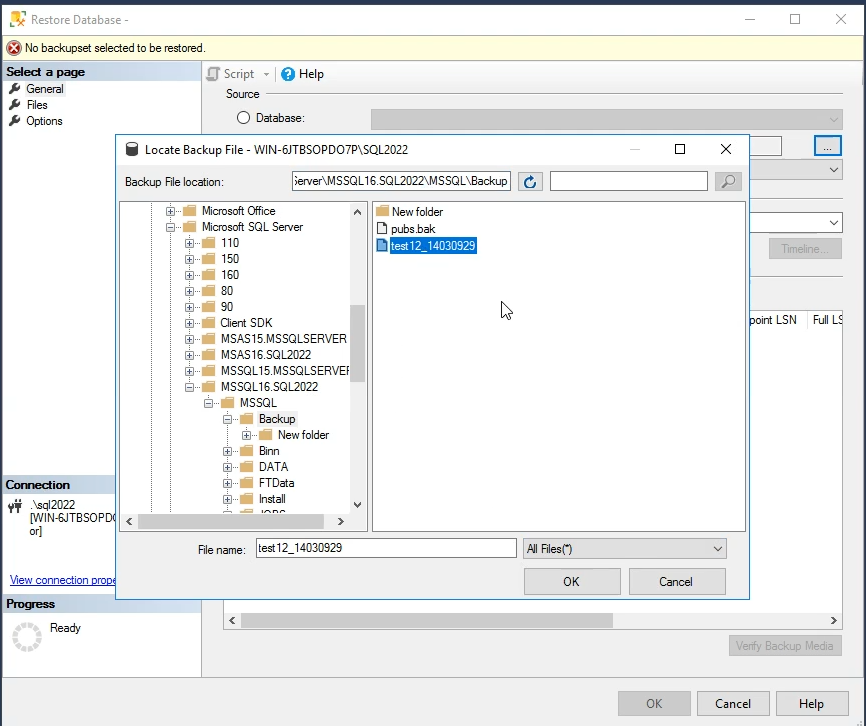Expand the DATA folder node
Screen dimensions: 866x726
pyautogui.click(x=227, y=467)
